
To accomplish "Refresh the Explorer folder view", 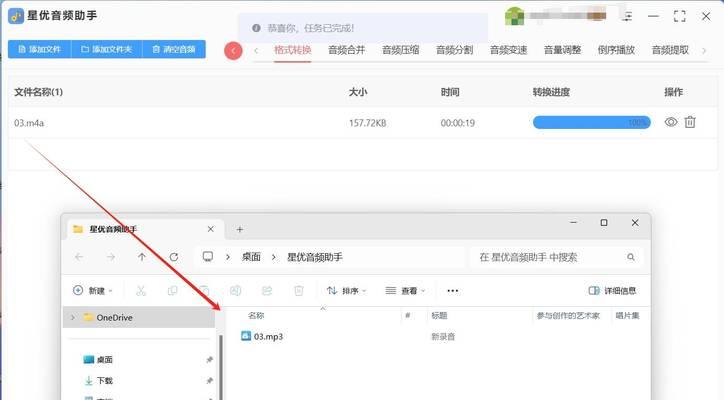I will [174, 257].
